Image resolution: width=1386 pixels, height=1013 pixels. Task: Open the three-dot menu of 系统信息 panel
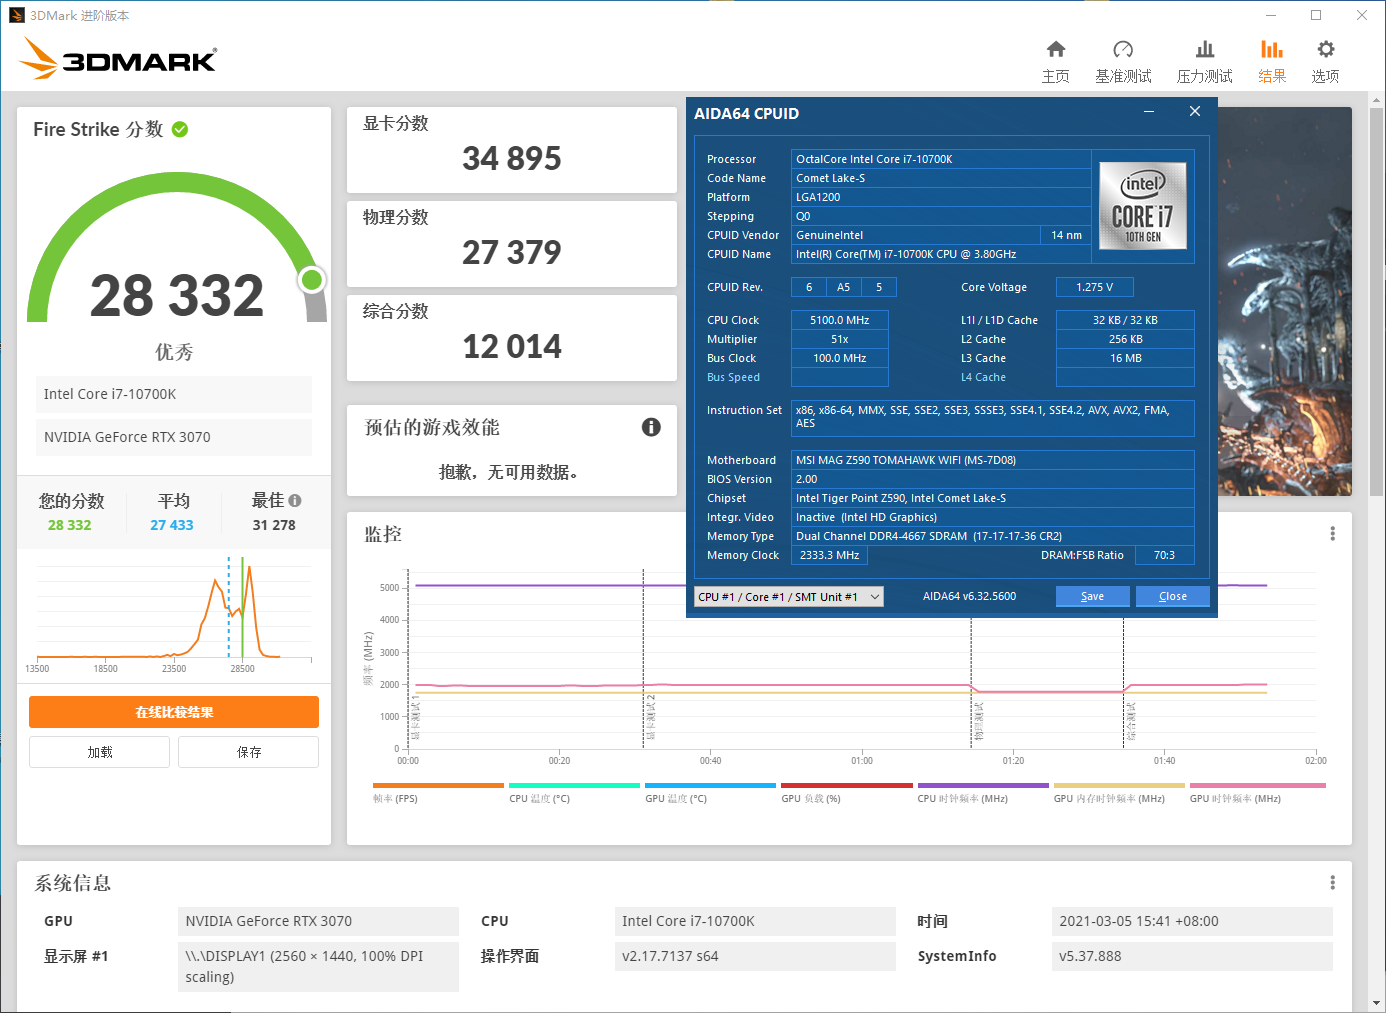tap(1332, 883)
